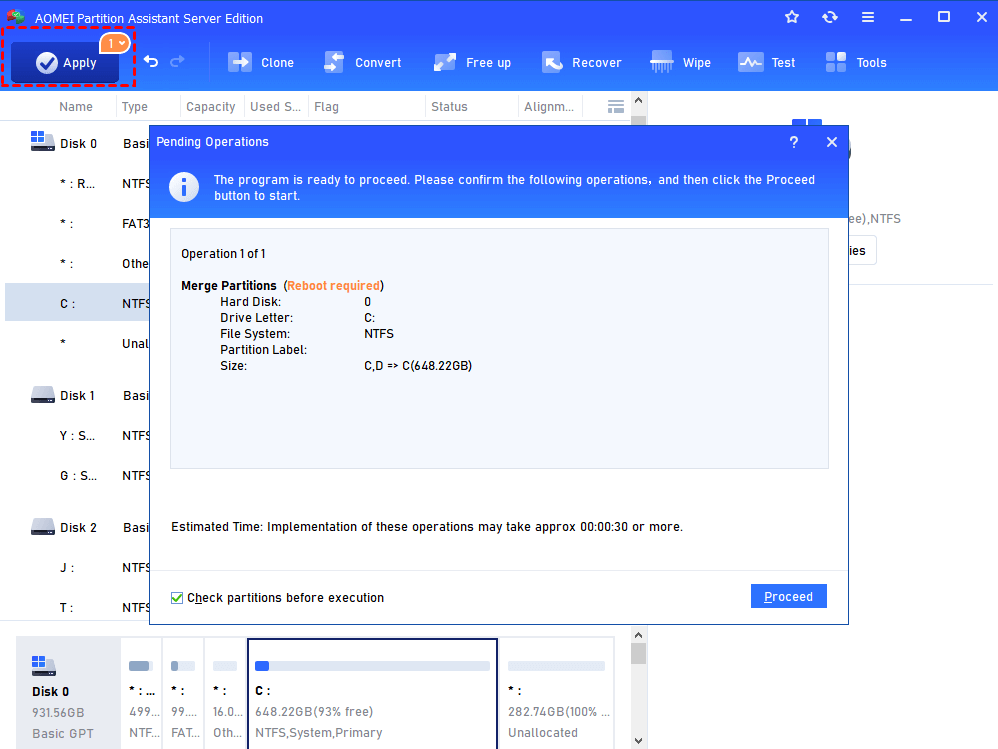The image size is (998, 749).
Task: Close the Pending Operations dialog
Action: (x=832, y=142)
